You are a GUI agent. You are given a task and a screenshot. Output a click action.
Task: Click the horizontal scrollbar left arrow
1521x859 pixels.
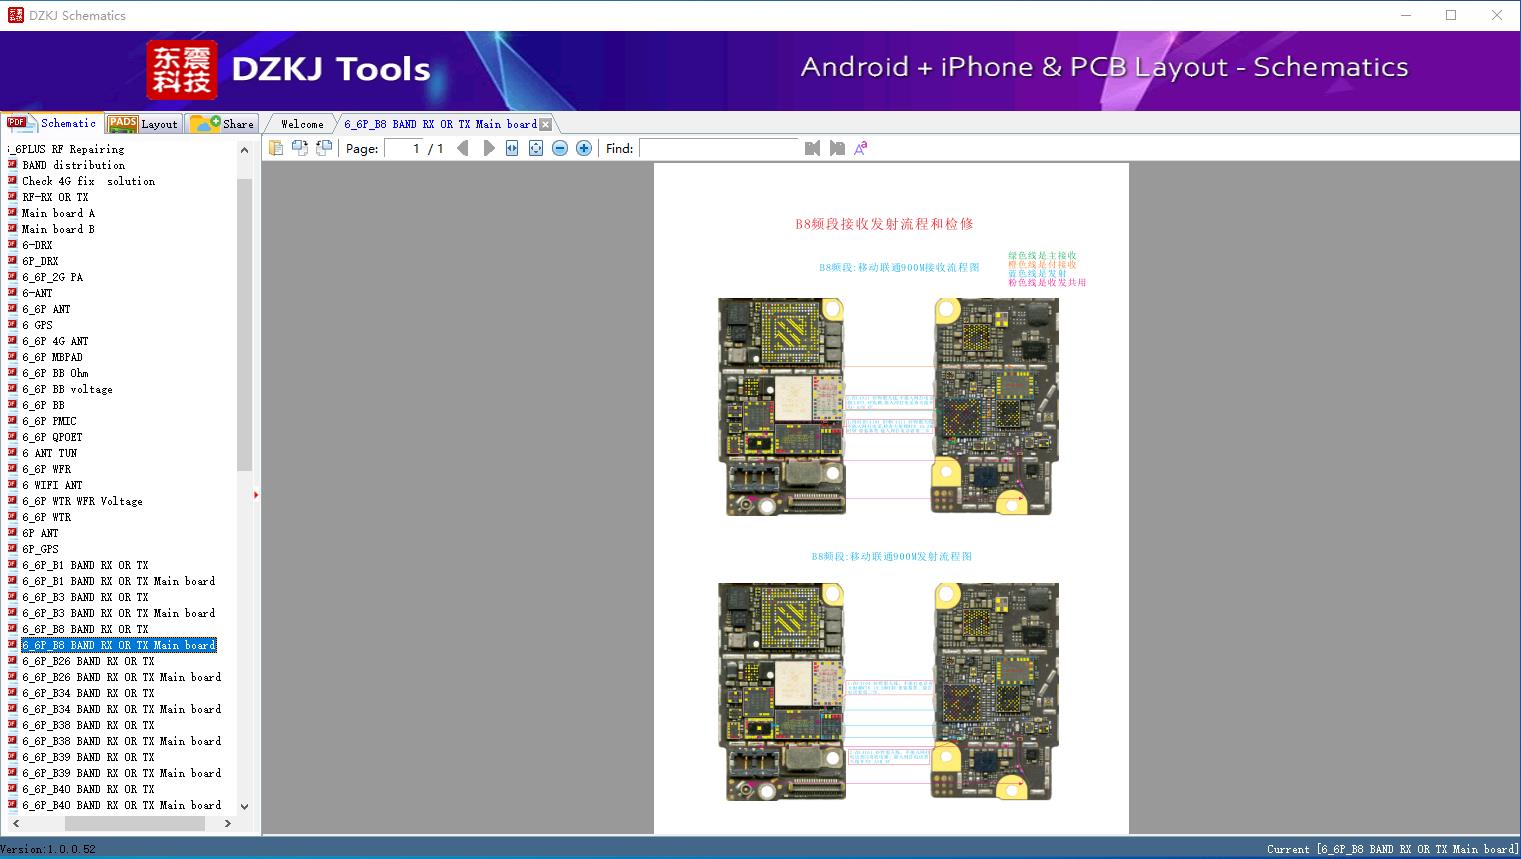15,823
